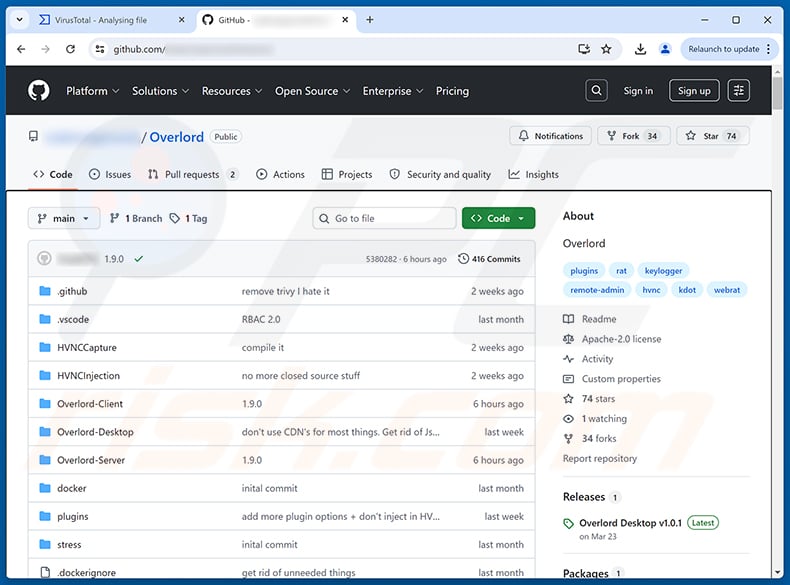
Task: Select the Code tab
Action: pyautogui.click(x=53, y=174)
